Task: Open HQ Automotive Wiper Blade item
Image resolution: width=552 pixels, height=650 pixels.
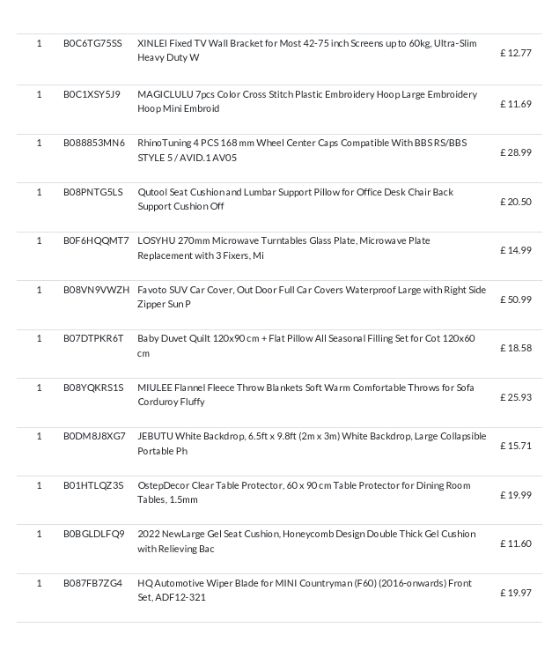Action: point(304,590)
